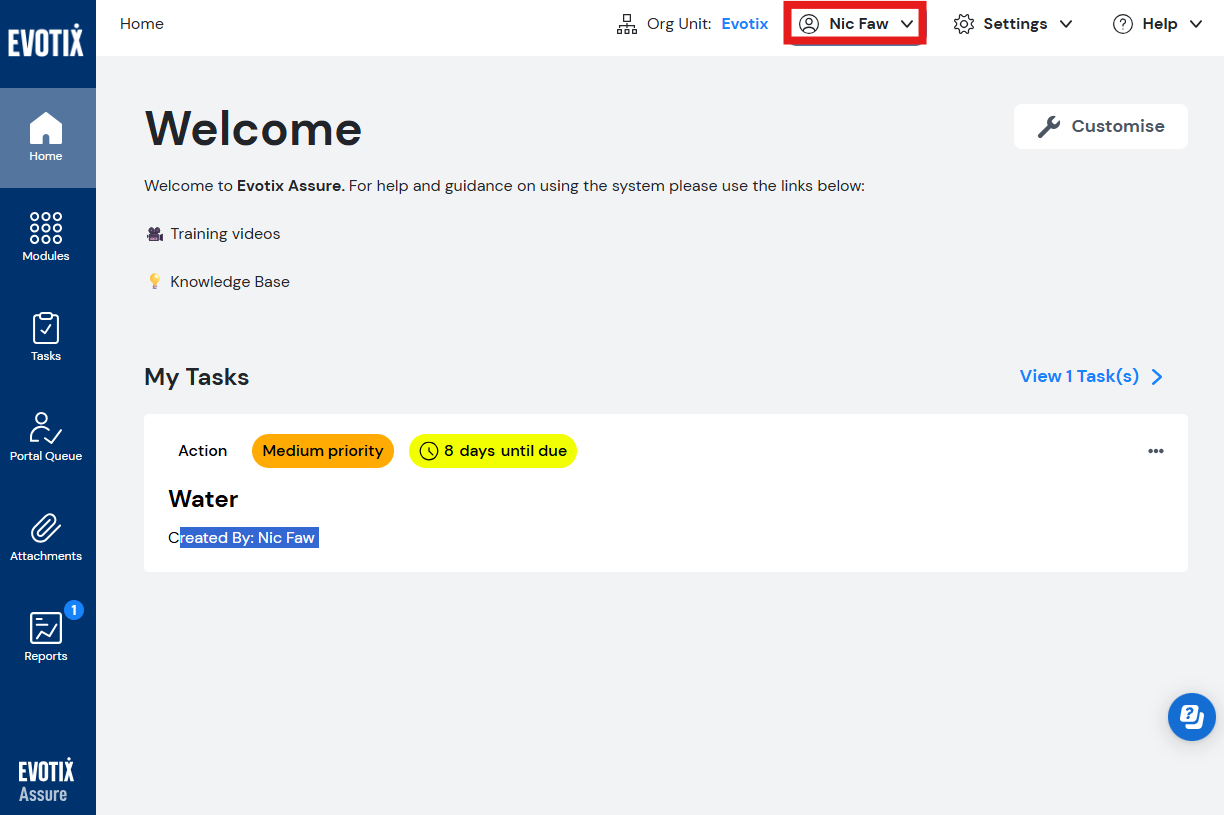Click the 8 days until due badge
This screenshot has height=815, width=1224.
[493, 451]
